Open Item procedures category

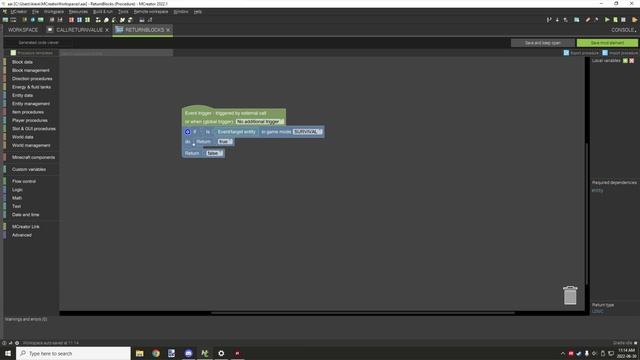coord(28,112)
